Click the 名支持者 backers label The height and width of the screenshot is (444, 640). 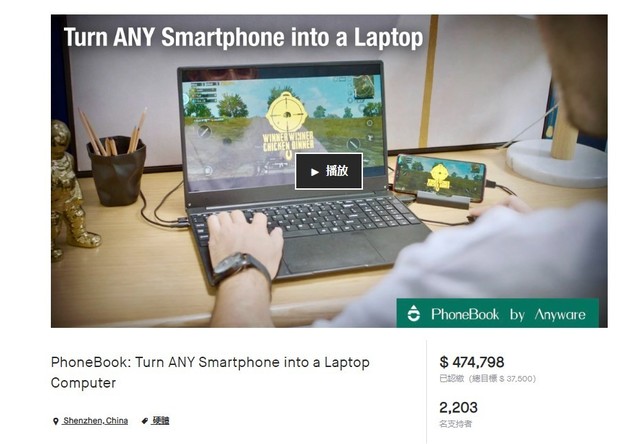click(x=456, y=424)
